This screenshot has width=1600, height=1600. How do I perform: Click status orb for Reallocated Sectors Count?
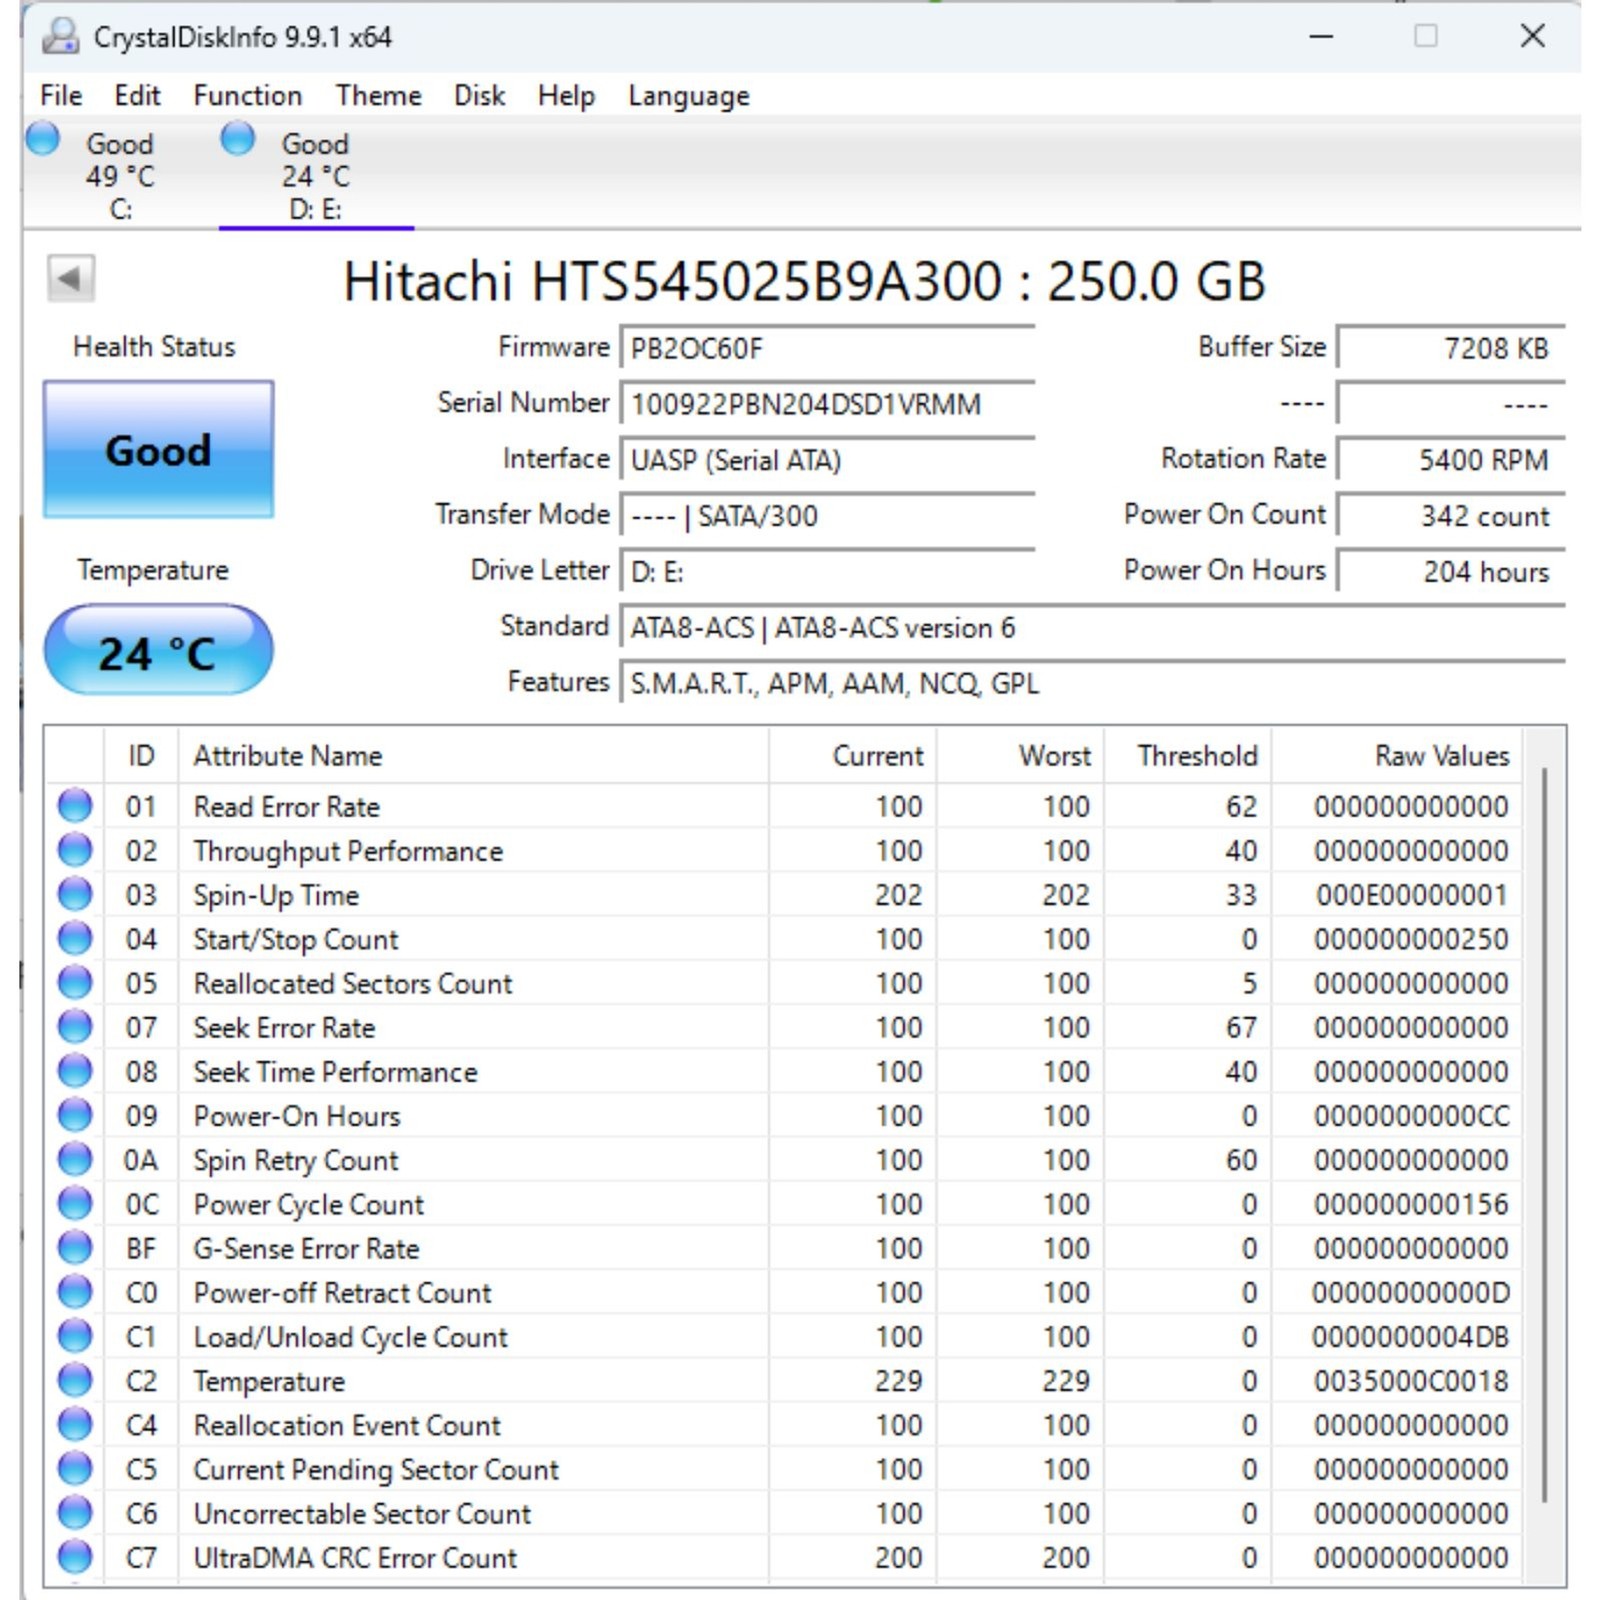pos(75,982)
